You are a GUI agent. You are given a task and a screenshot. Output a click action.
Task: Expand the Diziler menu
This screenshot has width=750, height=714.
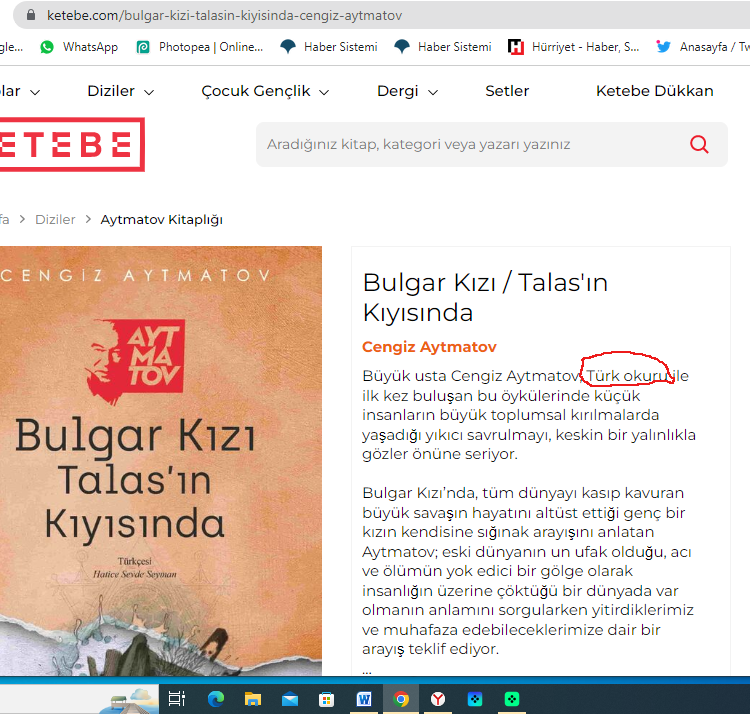coord(121,91)
